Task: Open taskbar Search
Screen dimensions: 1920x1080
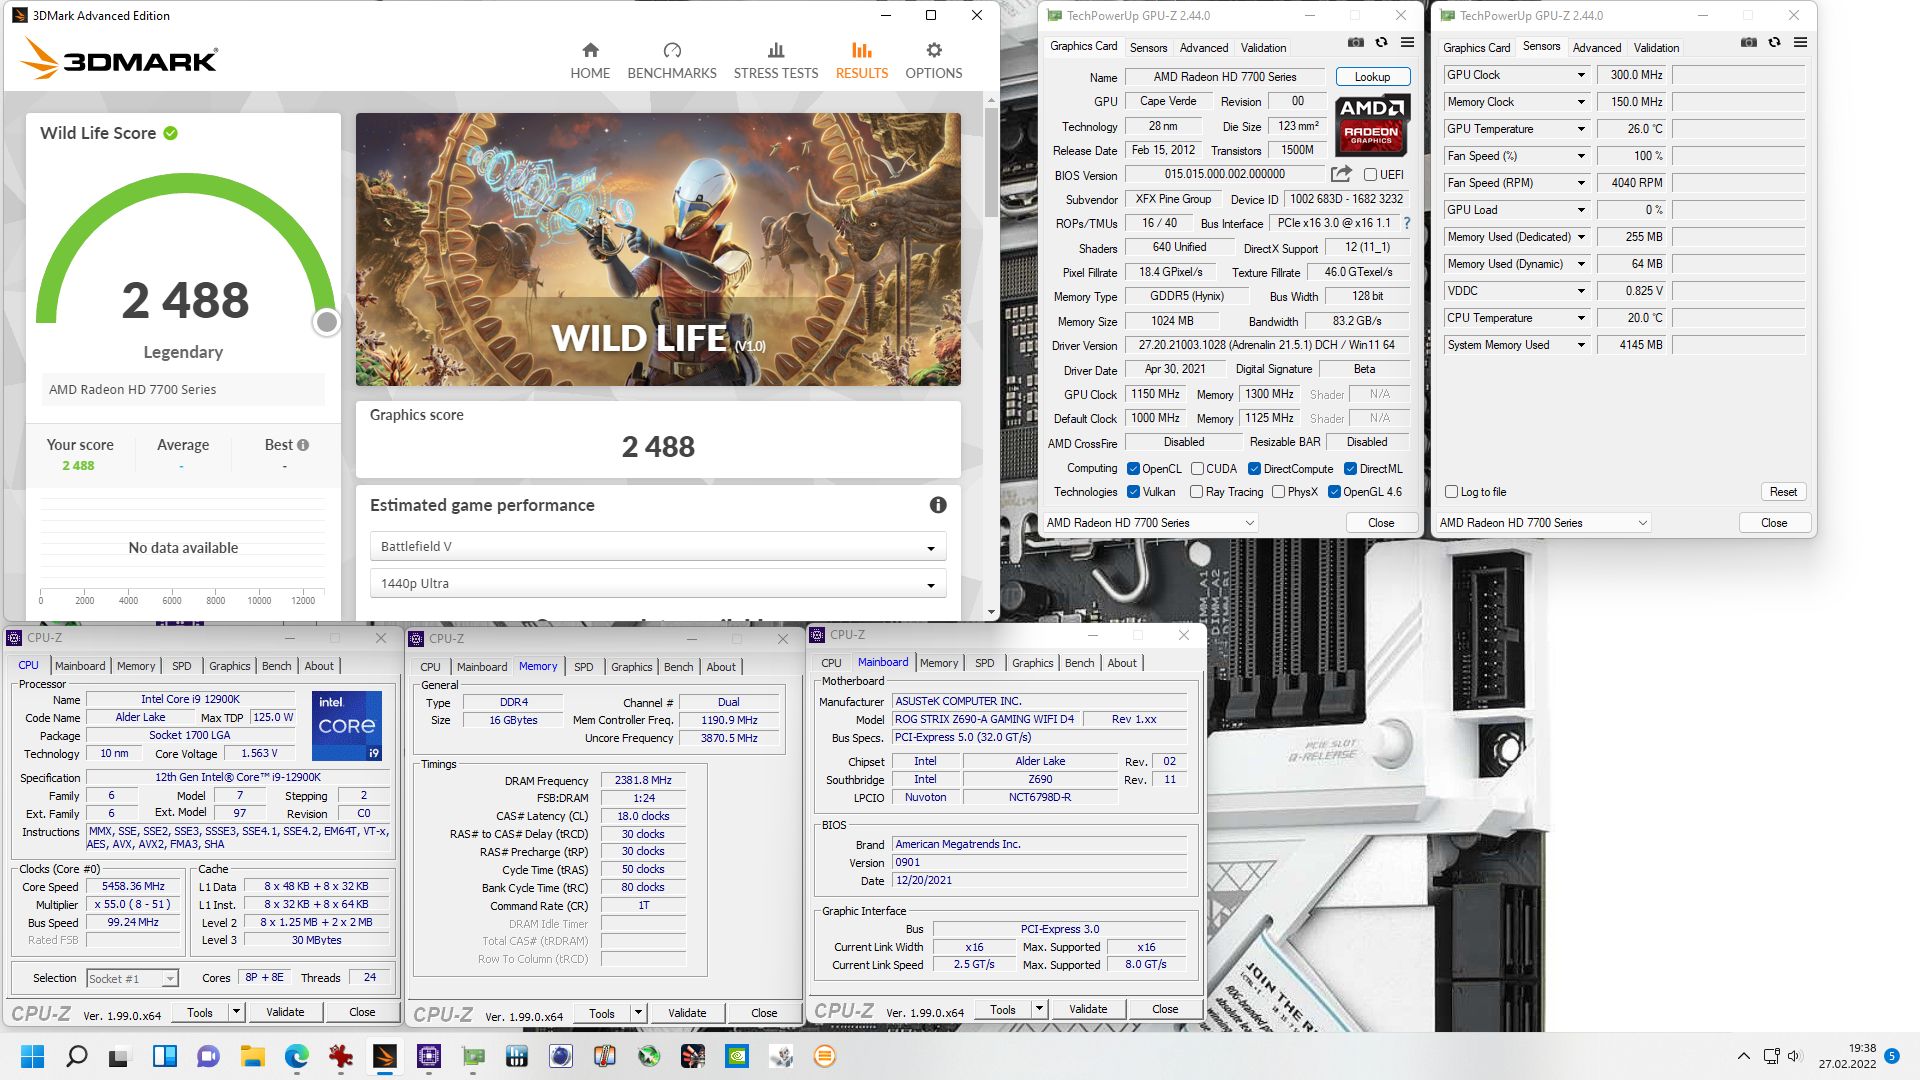Action: pyautogui.click(x=76, y=1056)
